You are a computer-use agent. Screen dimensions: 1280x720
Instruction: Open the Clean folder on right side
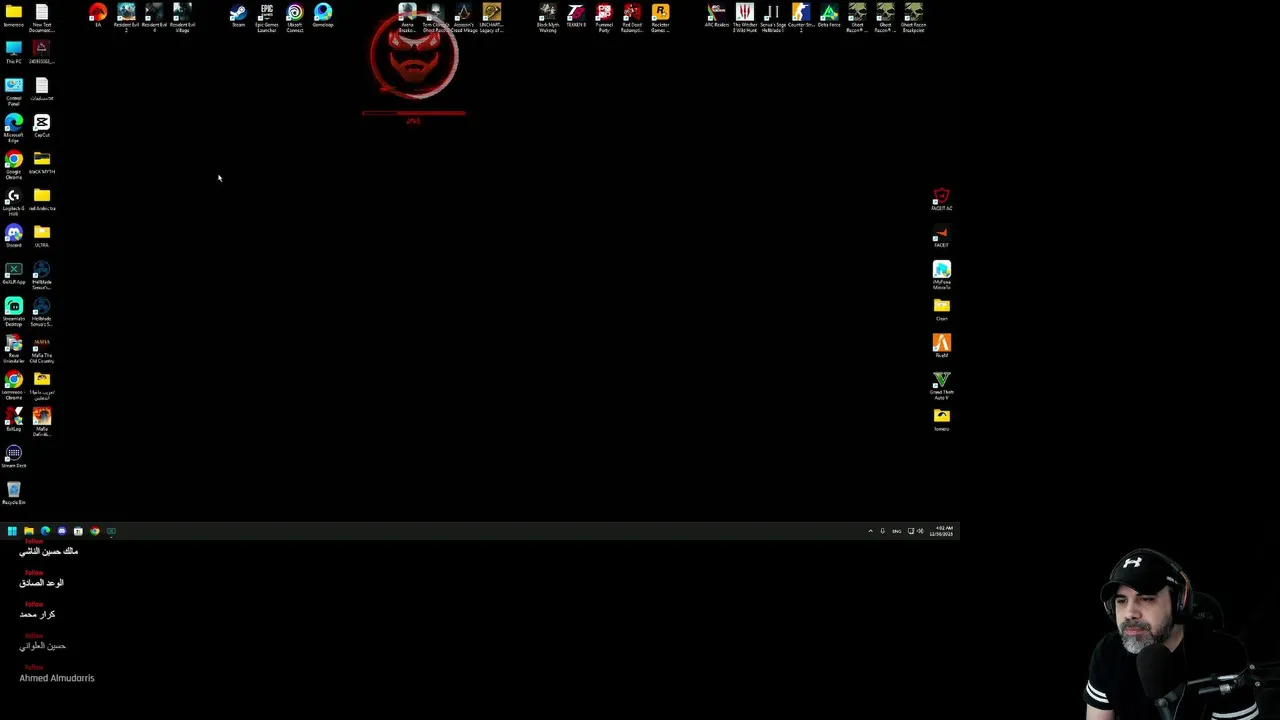pos(941,310)
